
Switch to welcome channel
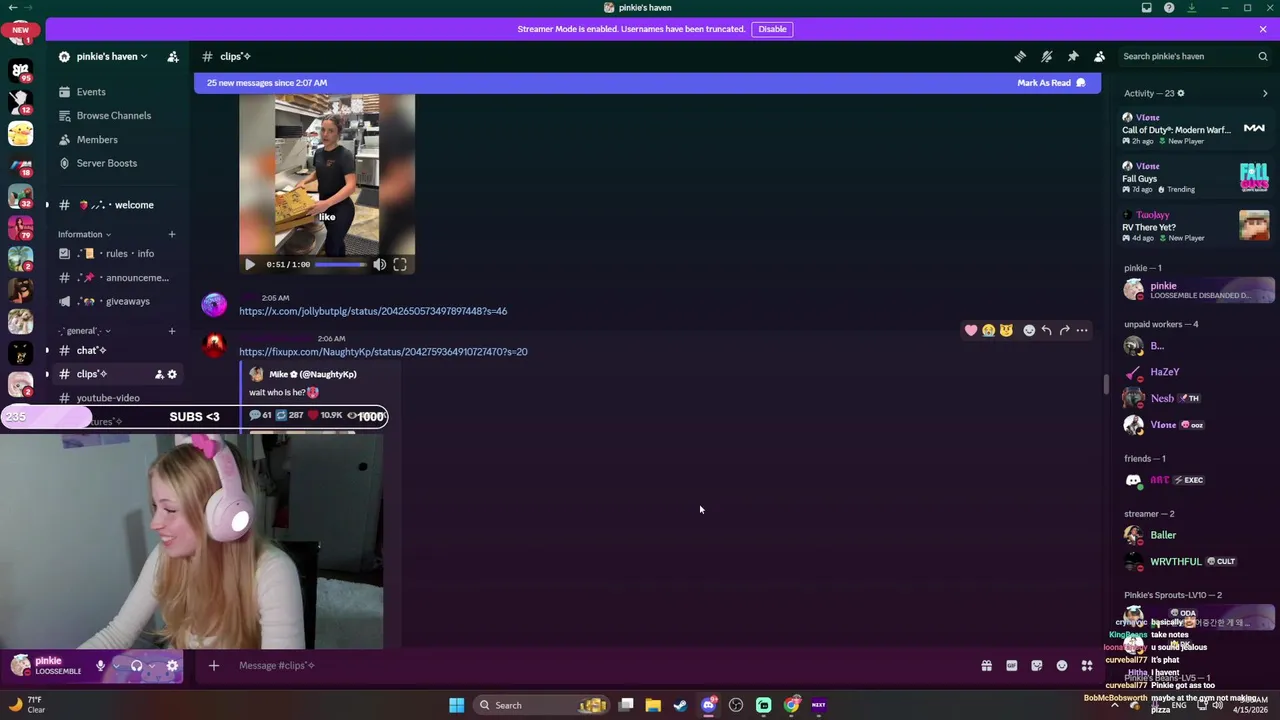pos(118,205)
